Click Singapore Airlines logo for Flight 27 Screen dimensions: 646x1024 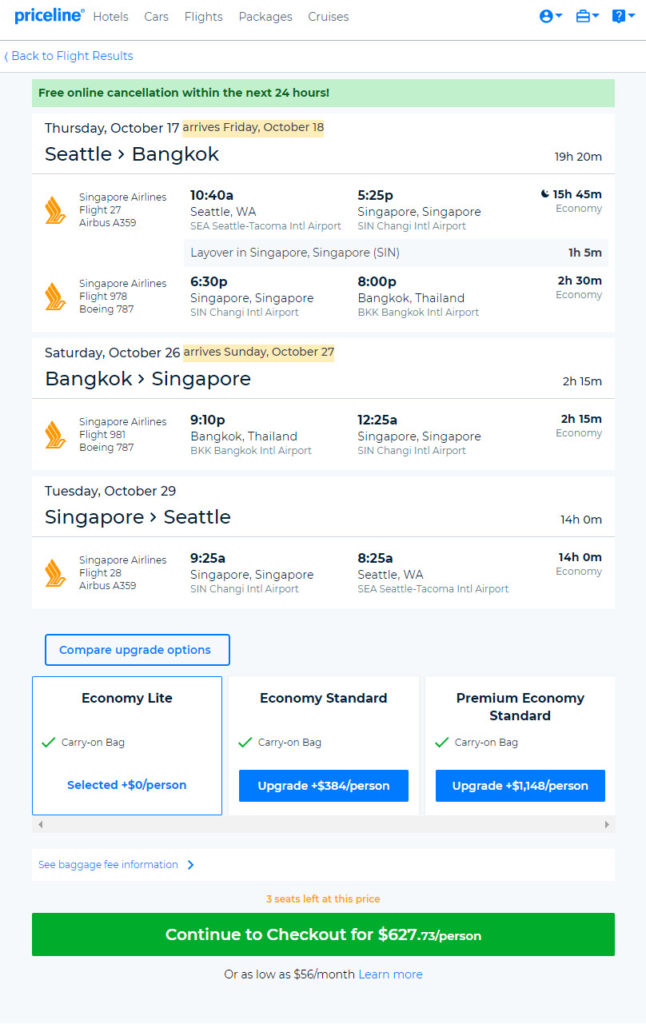click(55, 210)
